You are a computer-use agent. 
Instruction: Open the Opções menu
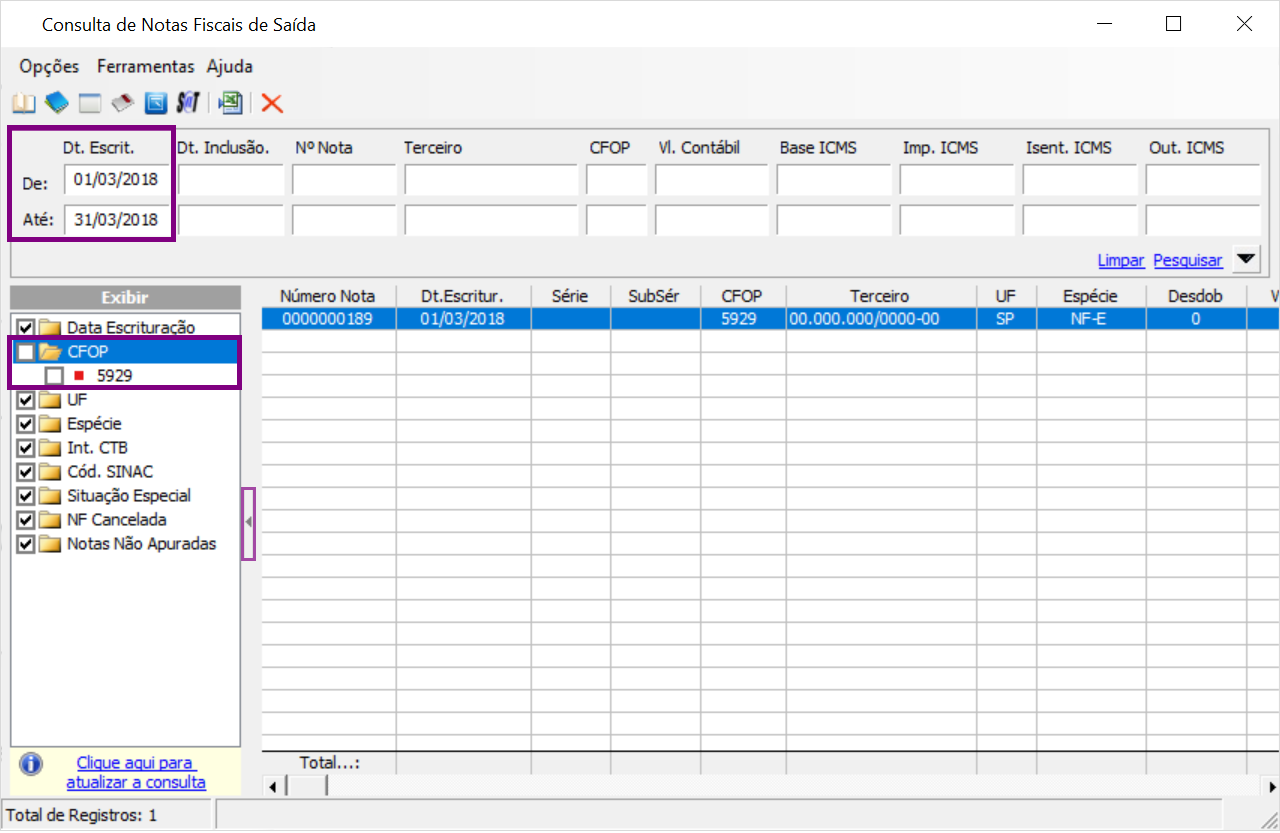(x=49, y=67)
